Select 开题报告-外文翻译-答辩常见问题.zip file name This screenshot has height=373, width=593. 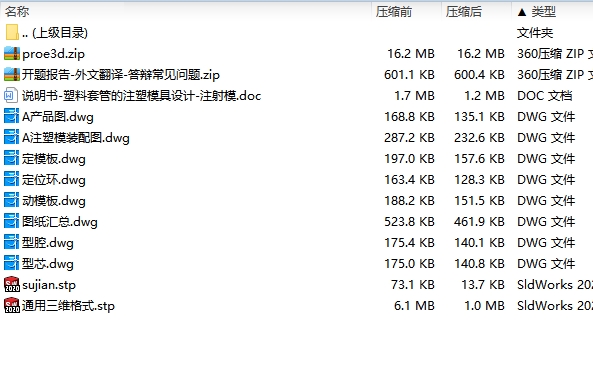(x=121, y=75)
